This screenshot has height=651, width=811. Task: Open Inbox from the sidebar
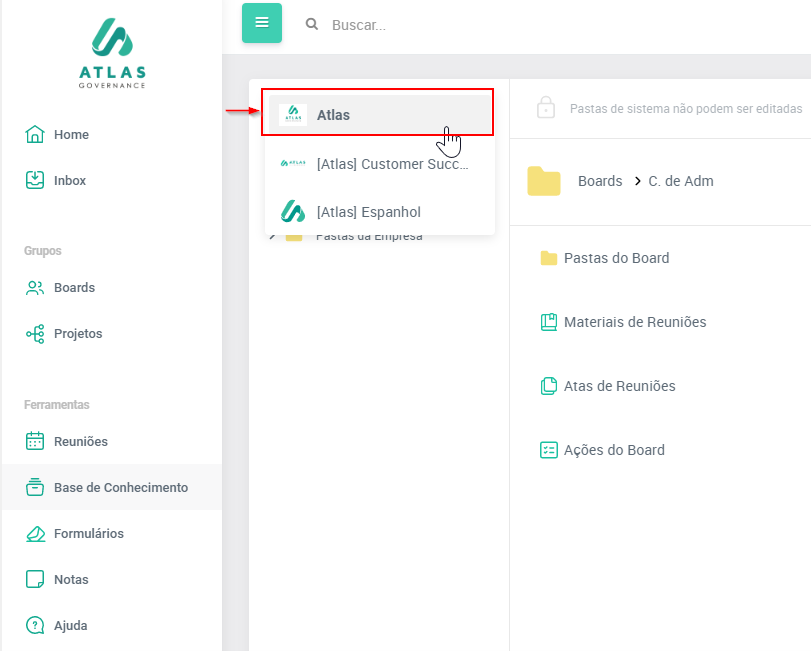click(70, 181)
